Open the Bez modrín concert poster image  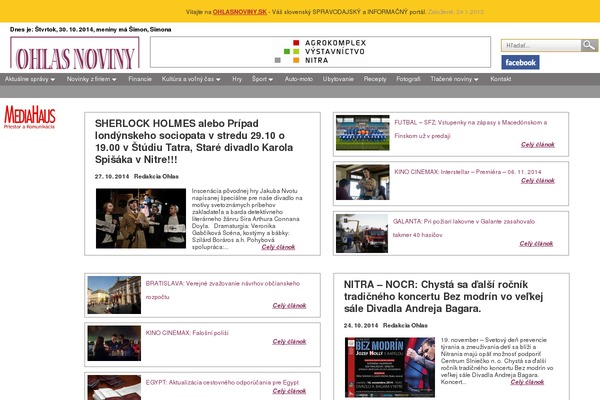pyautogui.click(x=390, y=367)
